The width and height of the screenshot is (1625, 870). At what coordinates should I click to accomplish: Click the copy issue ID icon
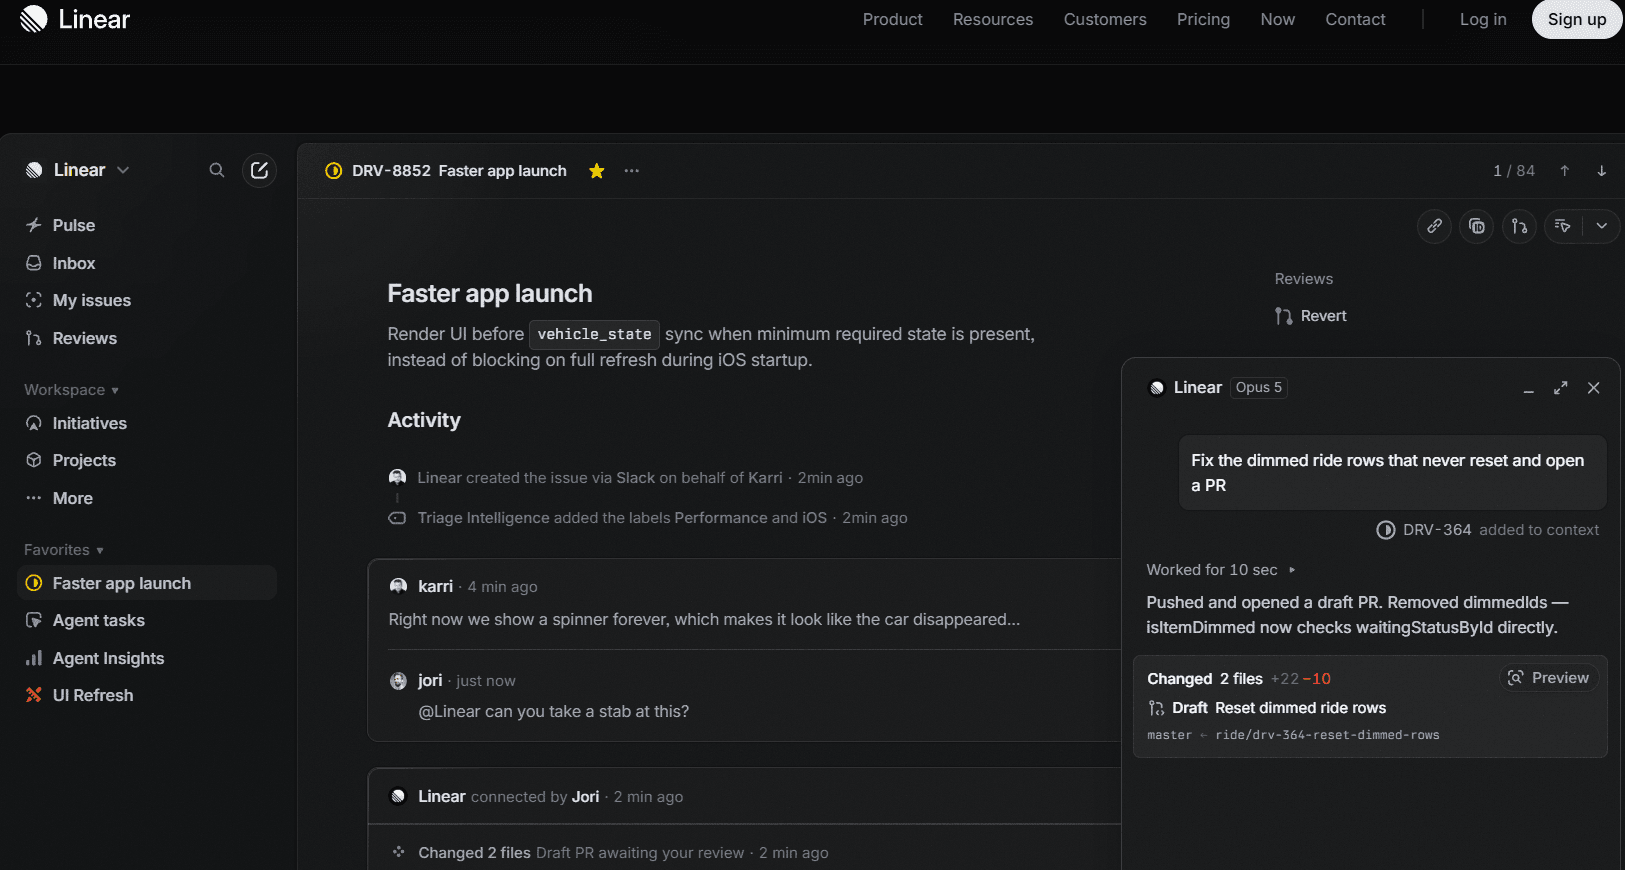tap(1477, 226)
